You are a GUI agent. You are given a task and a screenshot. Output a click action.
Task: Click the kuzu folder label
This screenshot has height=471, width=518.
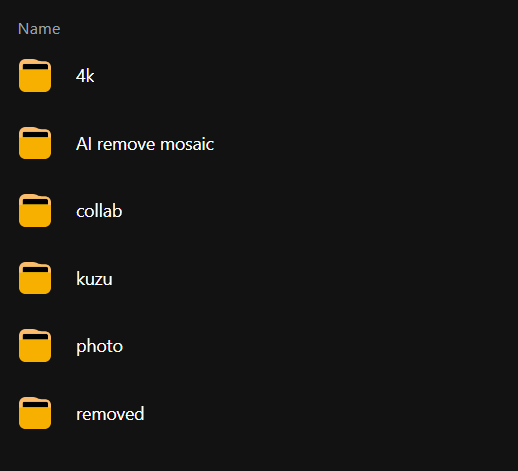pyautogui.click(x=94, y=279)
